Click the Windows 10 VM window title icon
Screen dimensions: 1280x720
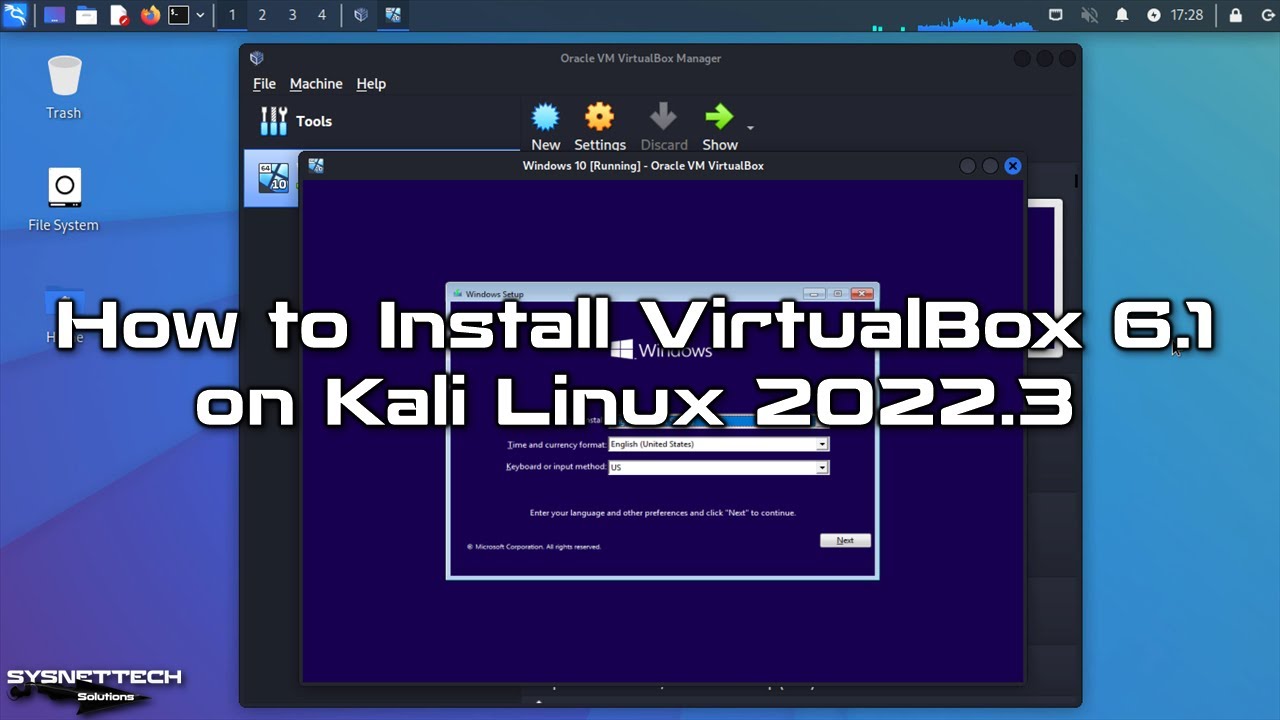316,166
